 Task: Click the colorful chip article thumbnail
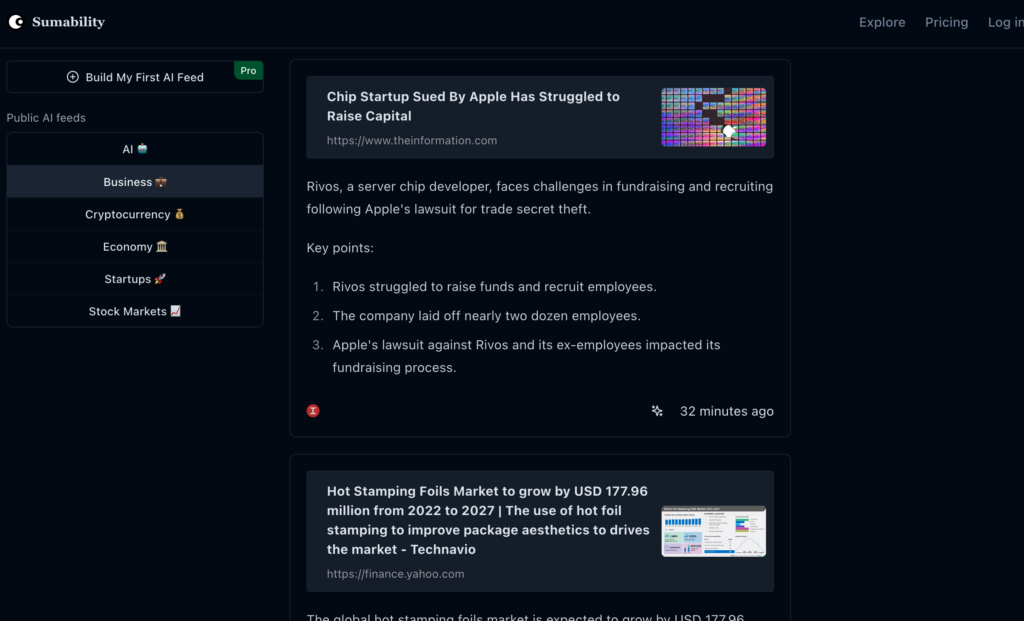click(x=713, y=117)
